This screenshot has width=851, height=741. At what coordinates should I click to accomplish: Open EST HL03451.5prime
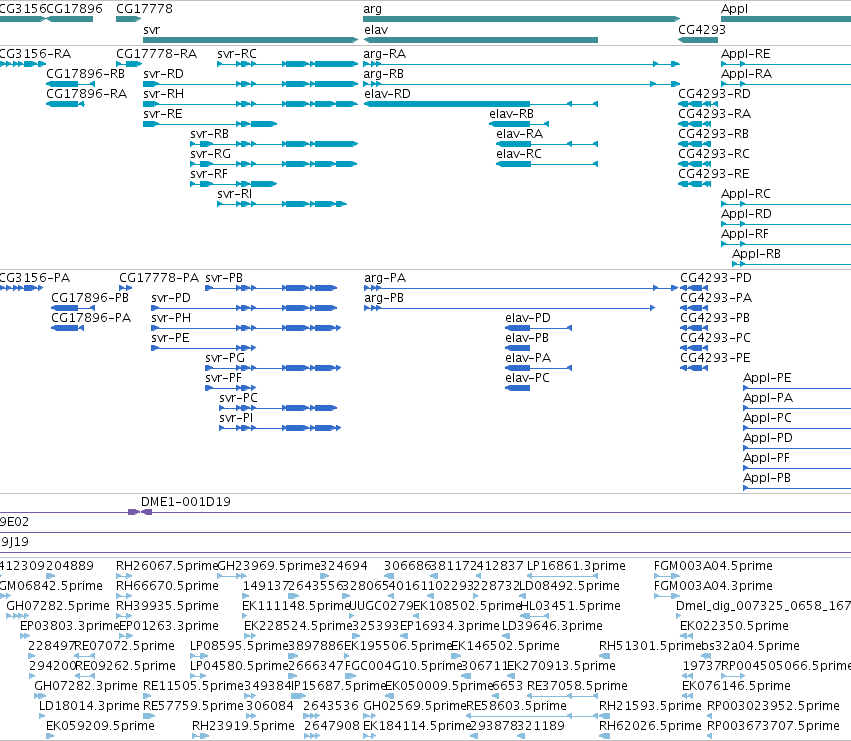coord(570,606)
